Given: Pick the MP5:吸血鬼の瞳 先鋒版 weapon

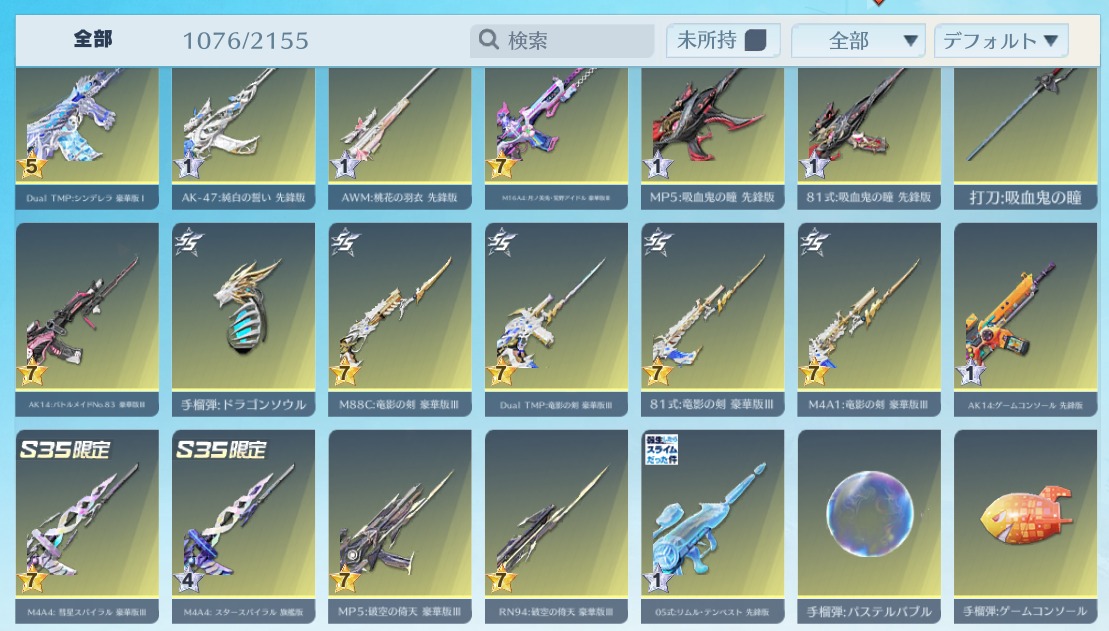Looking at the screenshot, I should (x=713, y=139).
